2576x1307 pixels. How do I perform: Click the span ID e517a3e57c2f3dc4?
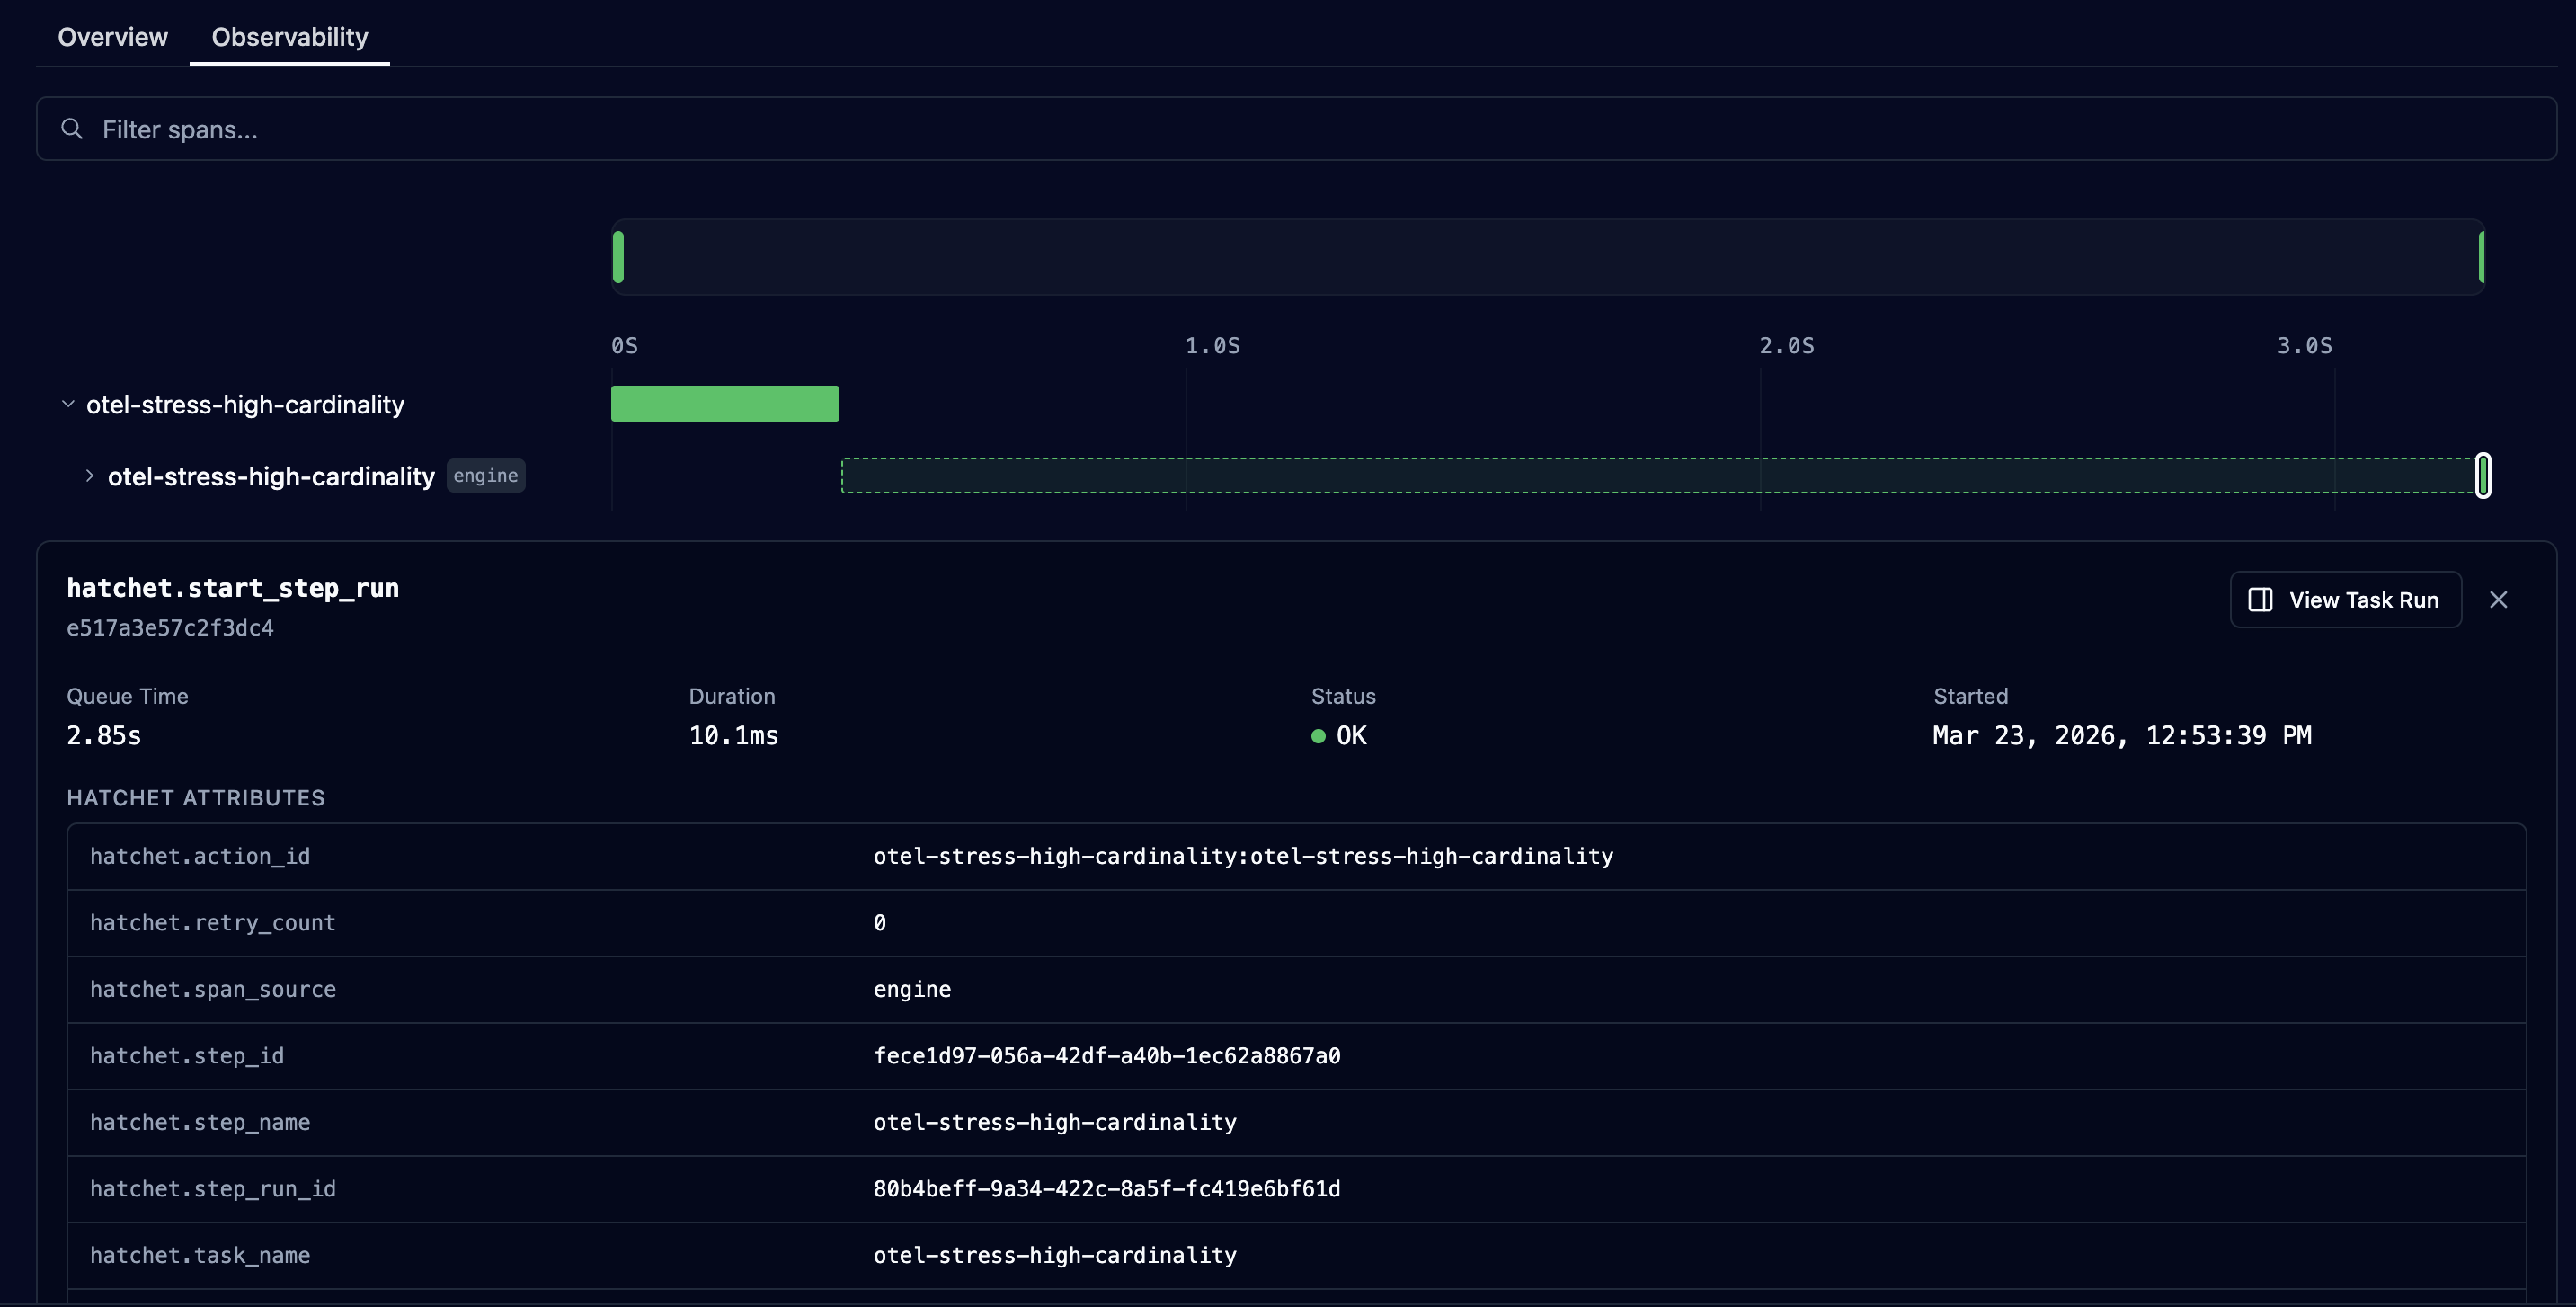[x=170, y=628]
